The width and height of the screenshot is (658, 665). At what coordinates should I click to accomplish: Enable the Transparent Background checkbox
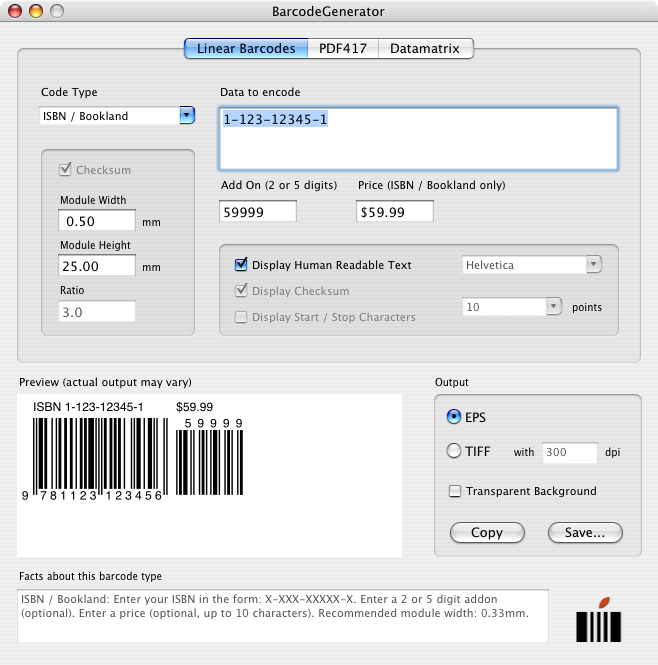[x=455, y=491]
